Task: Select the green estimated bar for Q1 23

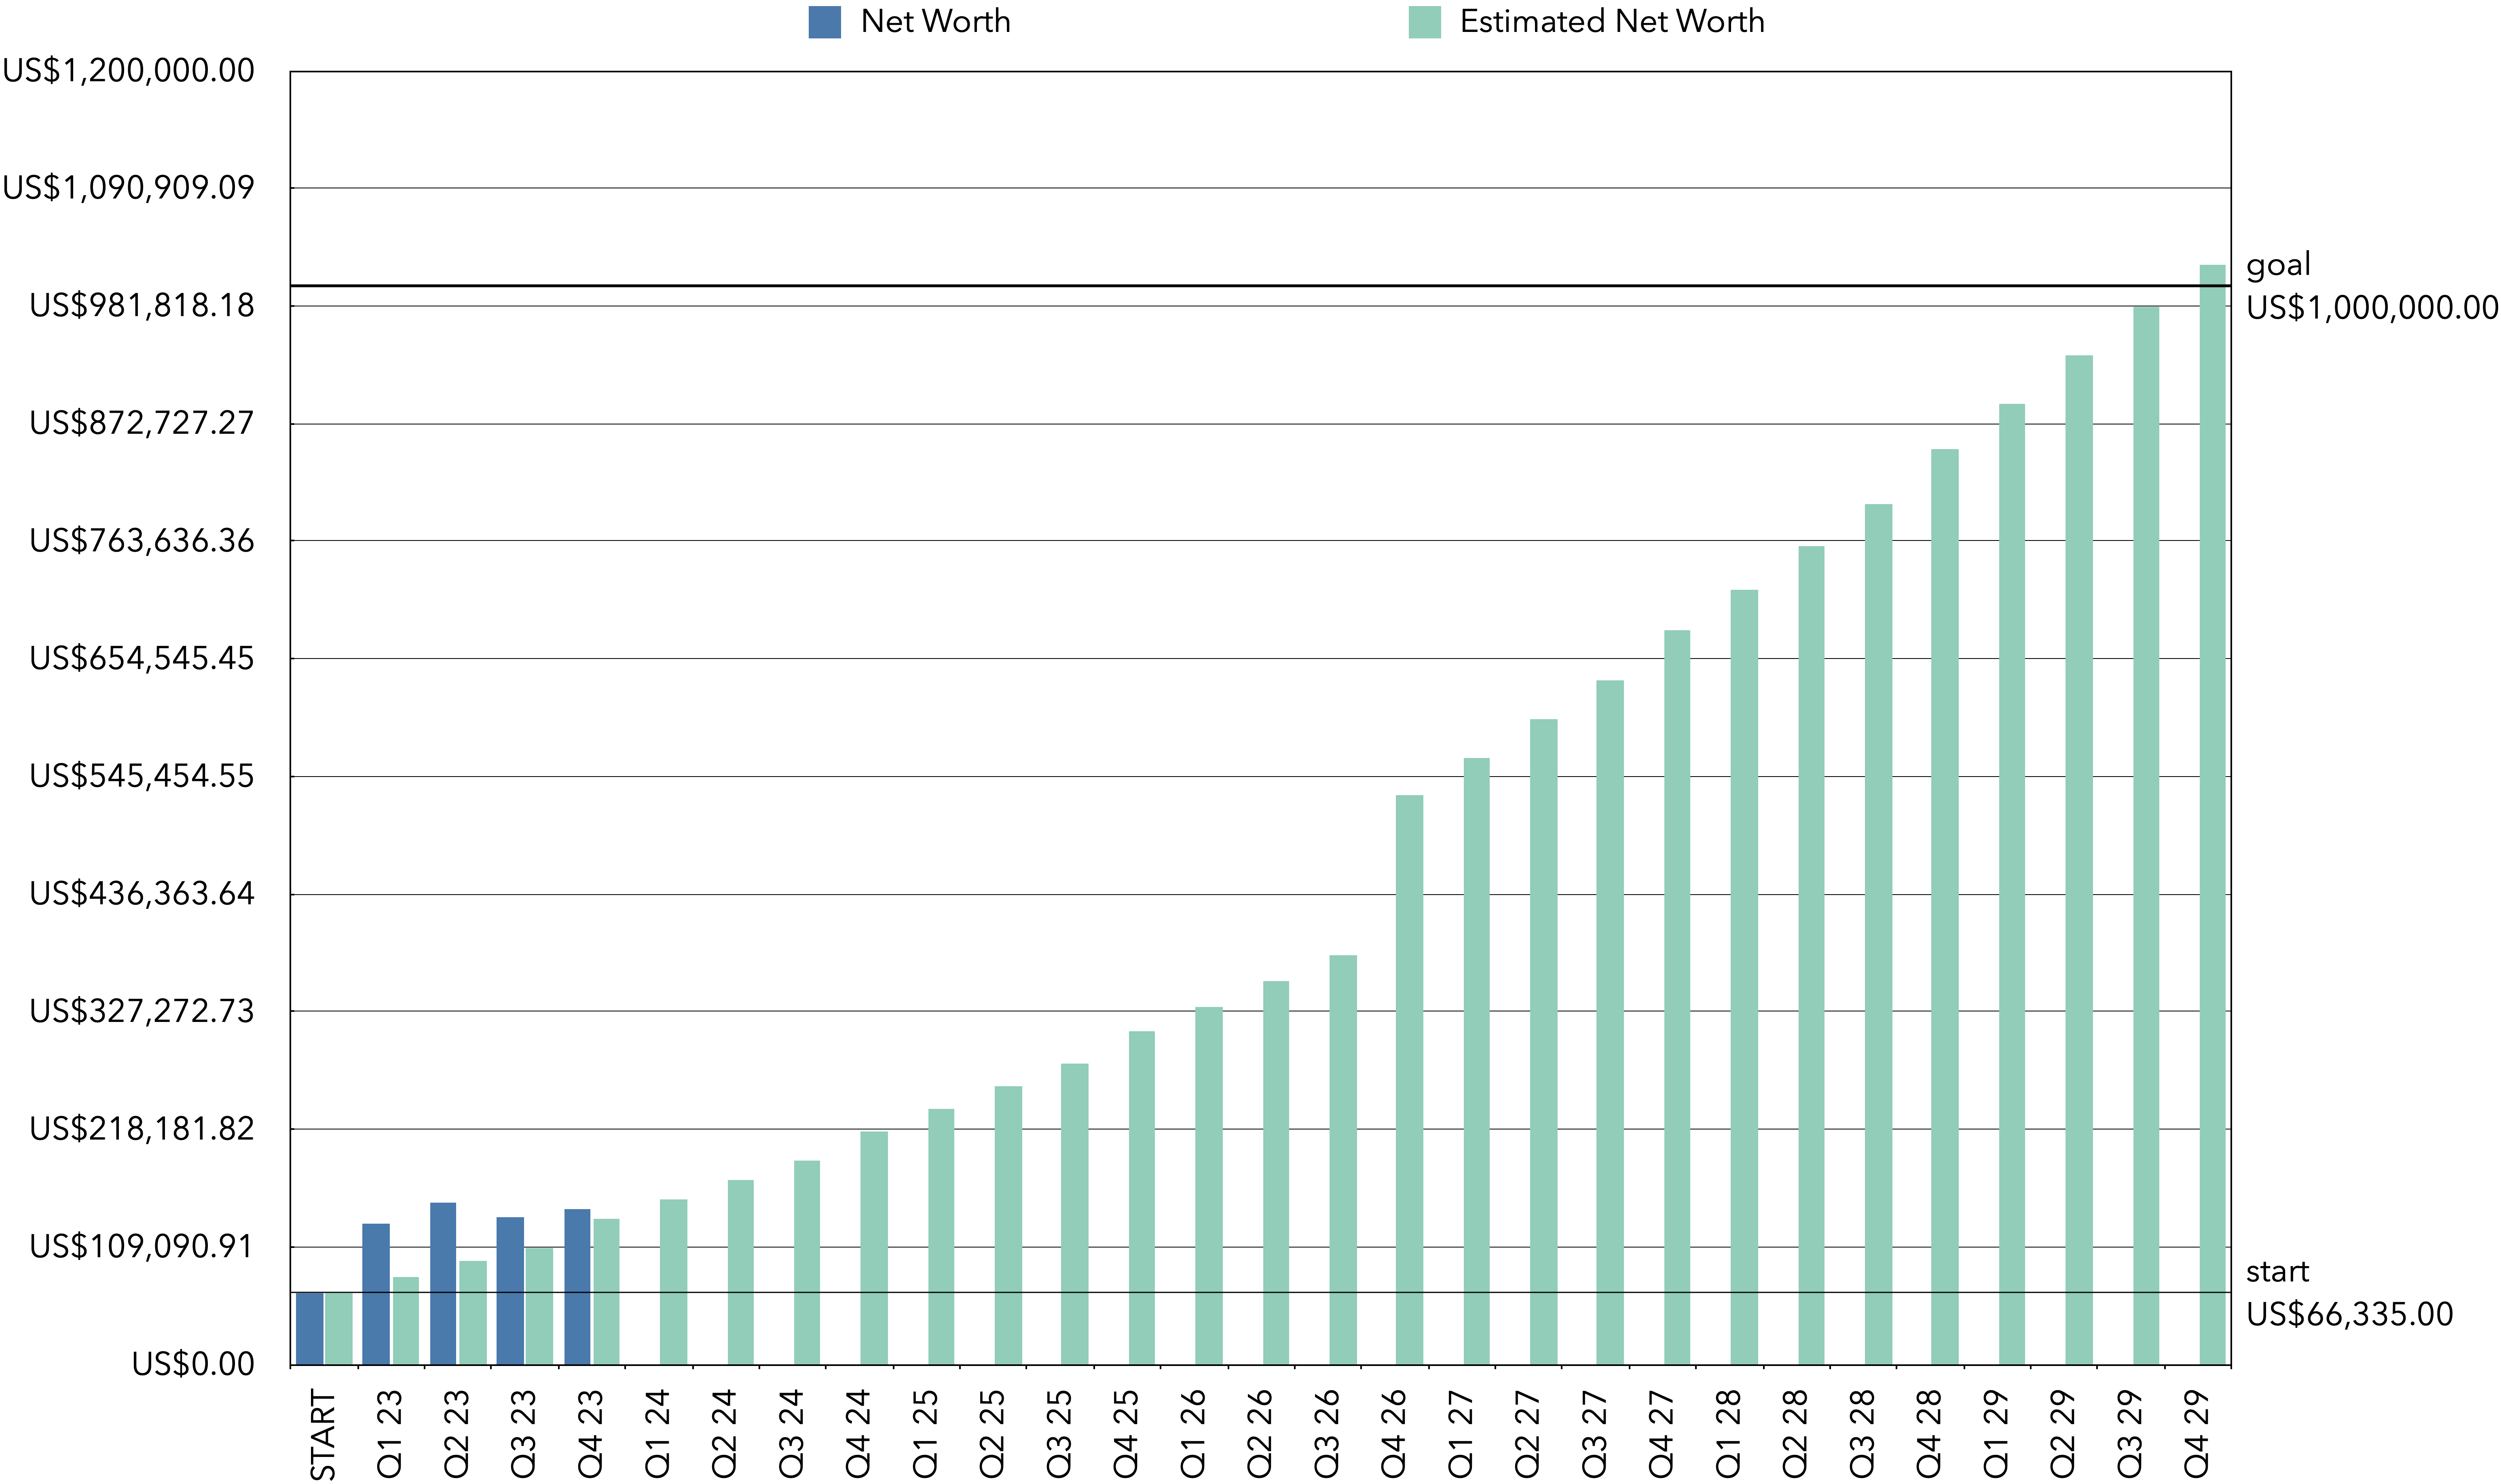Action: 406,1321
